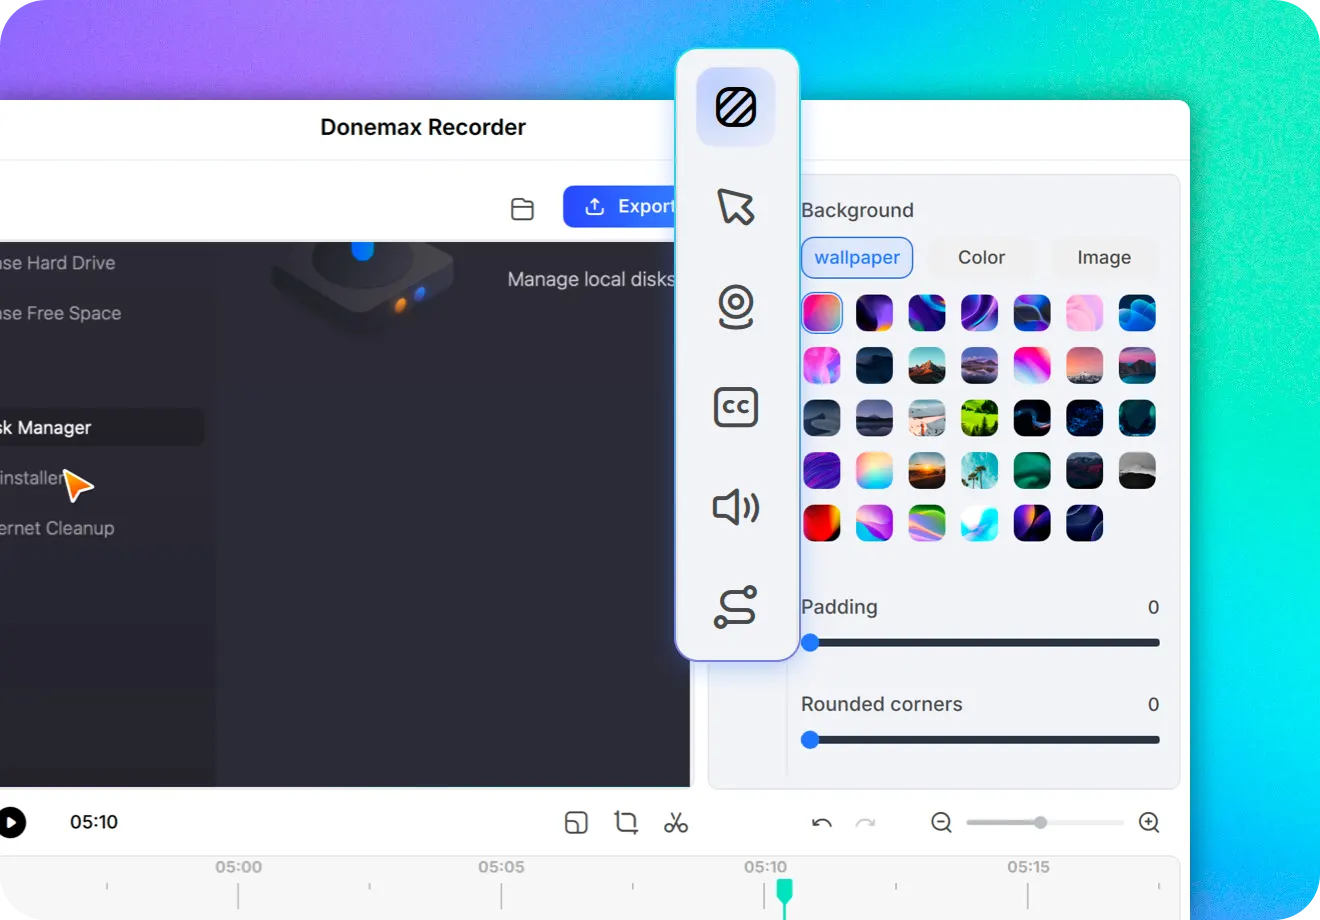Open the CC captions tool
This screenshot has width=1320, height=920.
click(x=736, y=407)
